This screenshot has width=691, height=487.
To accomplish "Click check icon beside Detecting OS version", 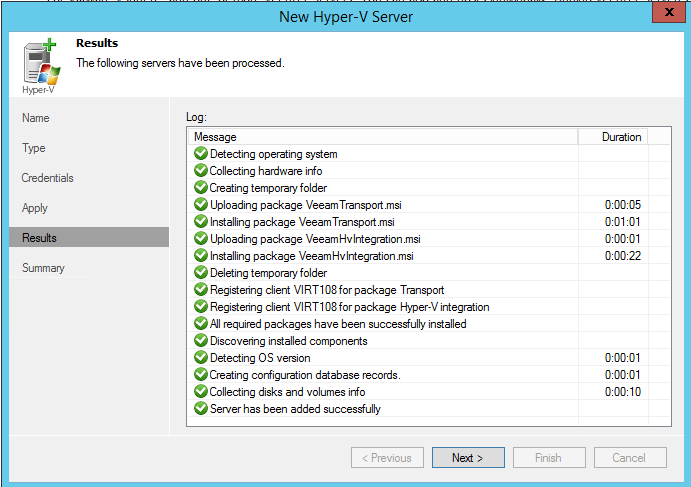I will (201, 357).
